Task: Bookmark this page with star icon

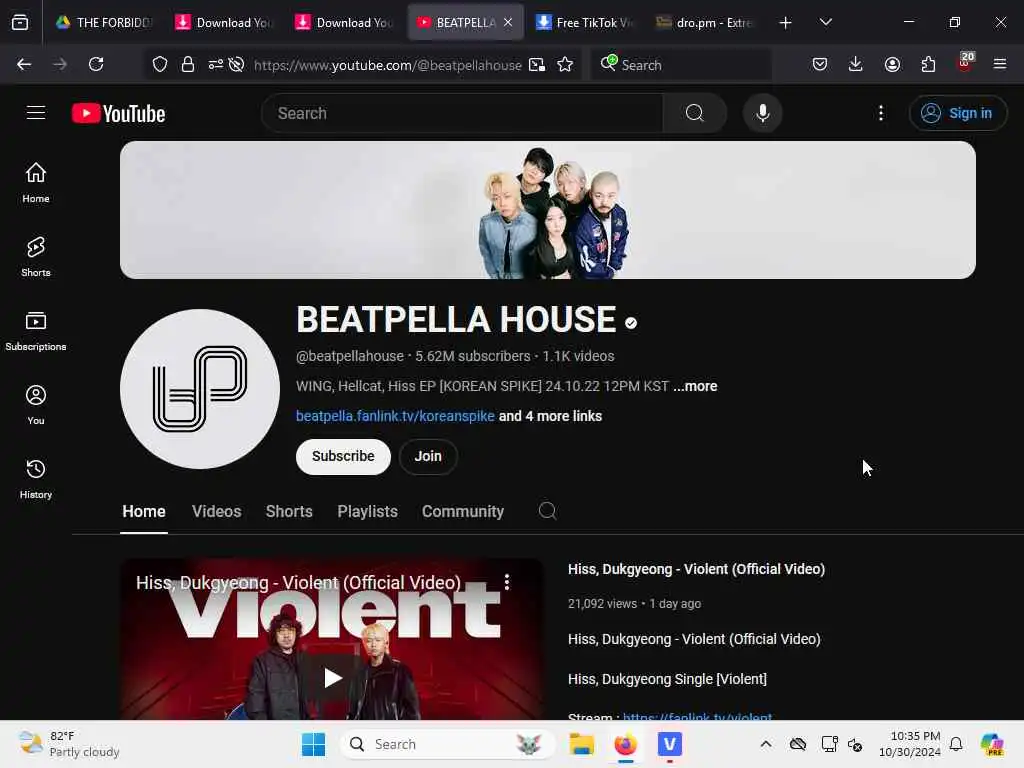Action: click(x=565, y=64)
